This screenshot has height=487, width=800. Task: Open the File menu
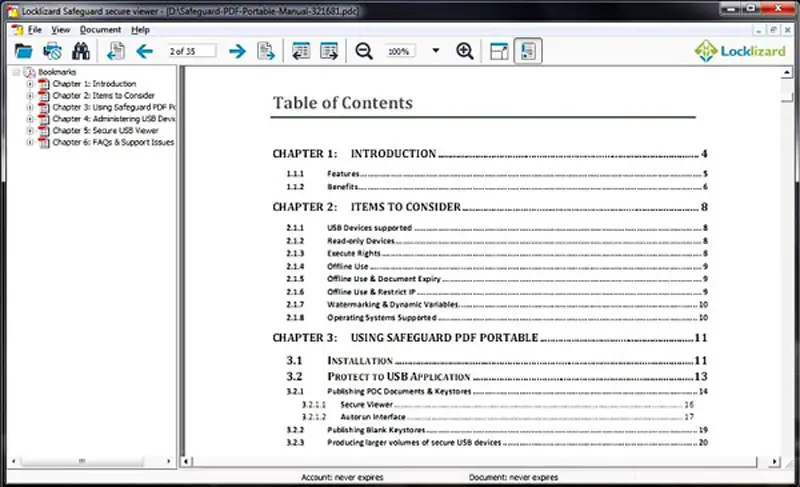pyautogui.click(x=35, y=30)
